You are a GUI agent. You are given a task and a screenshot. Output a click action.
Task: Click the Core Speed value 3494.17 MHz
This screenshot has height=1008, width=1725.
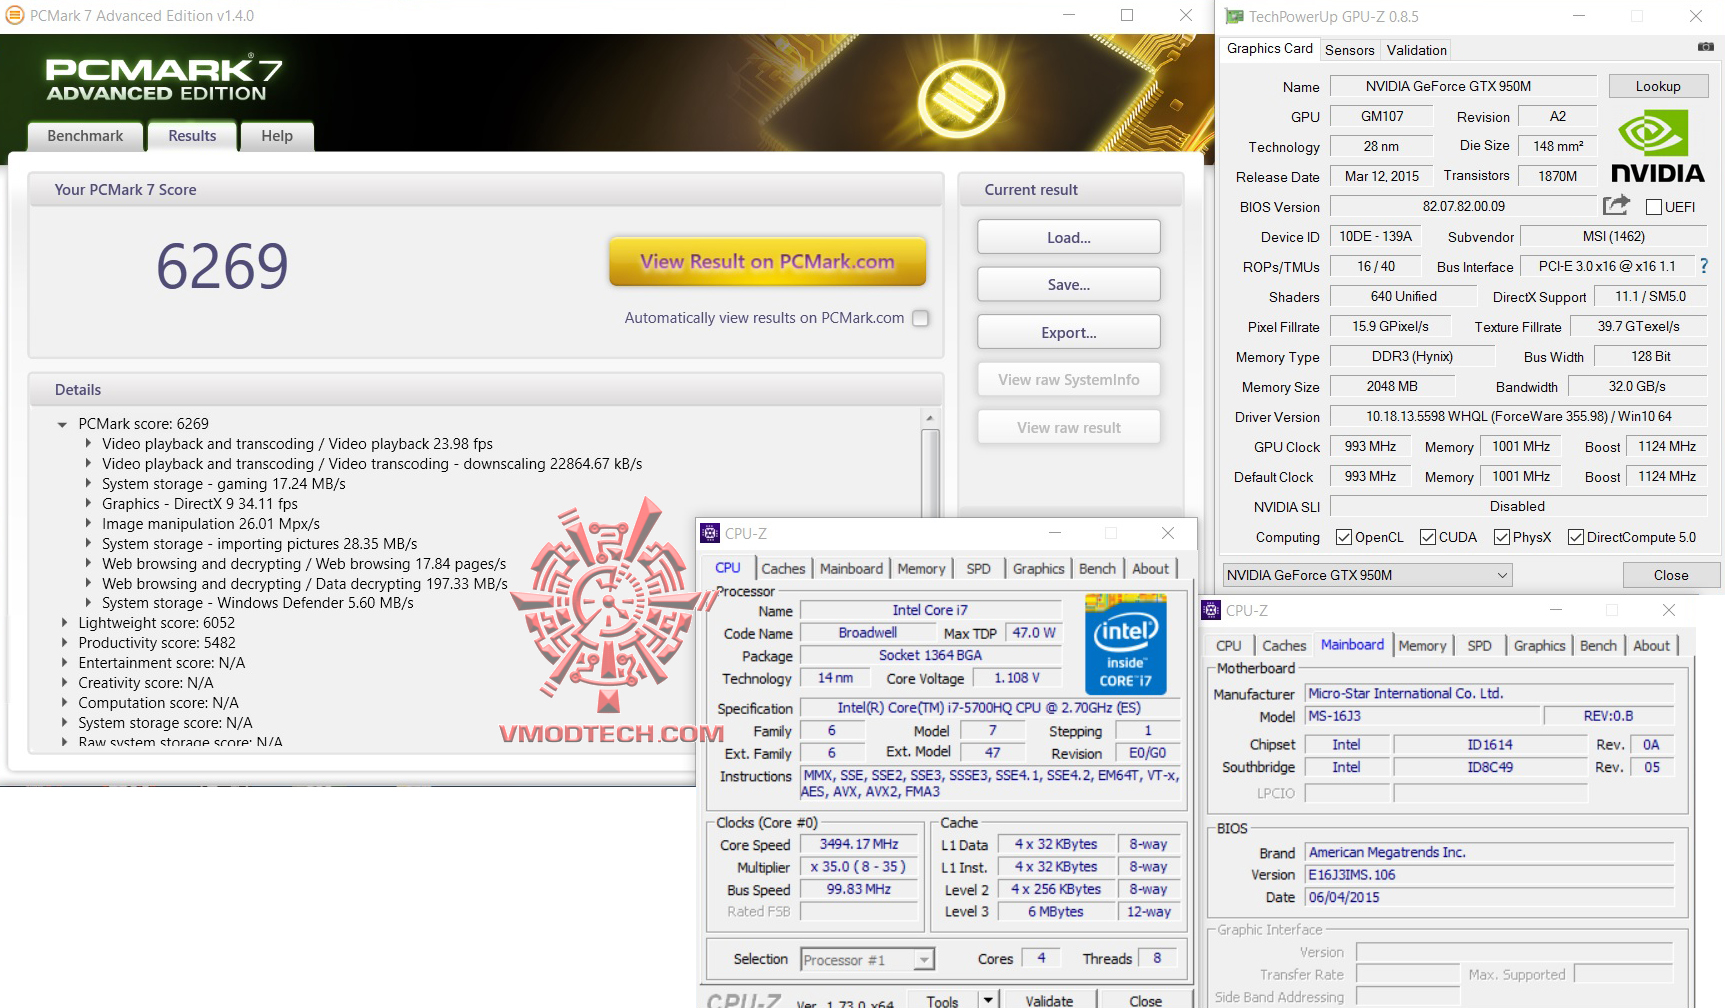point(859,845)
